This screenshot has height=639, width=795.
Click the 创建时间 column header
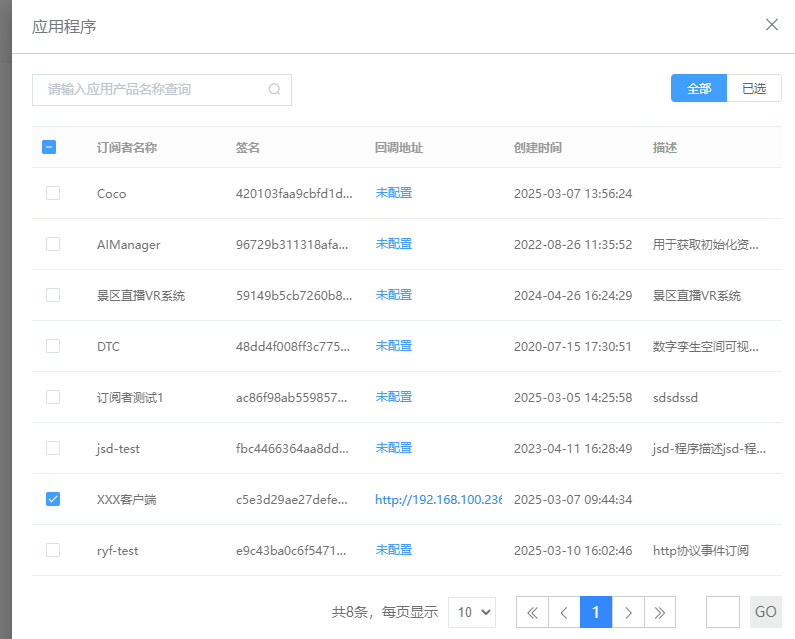(538, 148)
